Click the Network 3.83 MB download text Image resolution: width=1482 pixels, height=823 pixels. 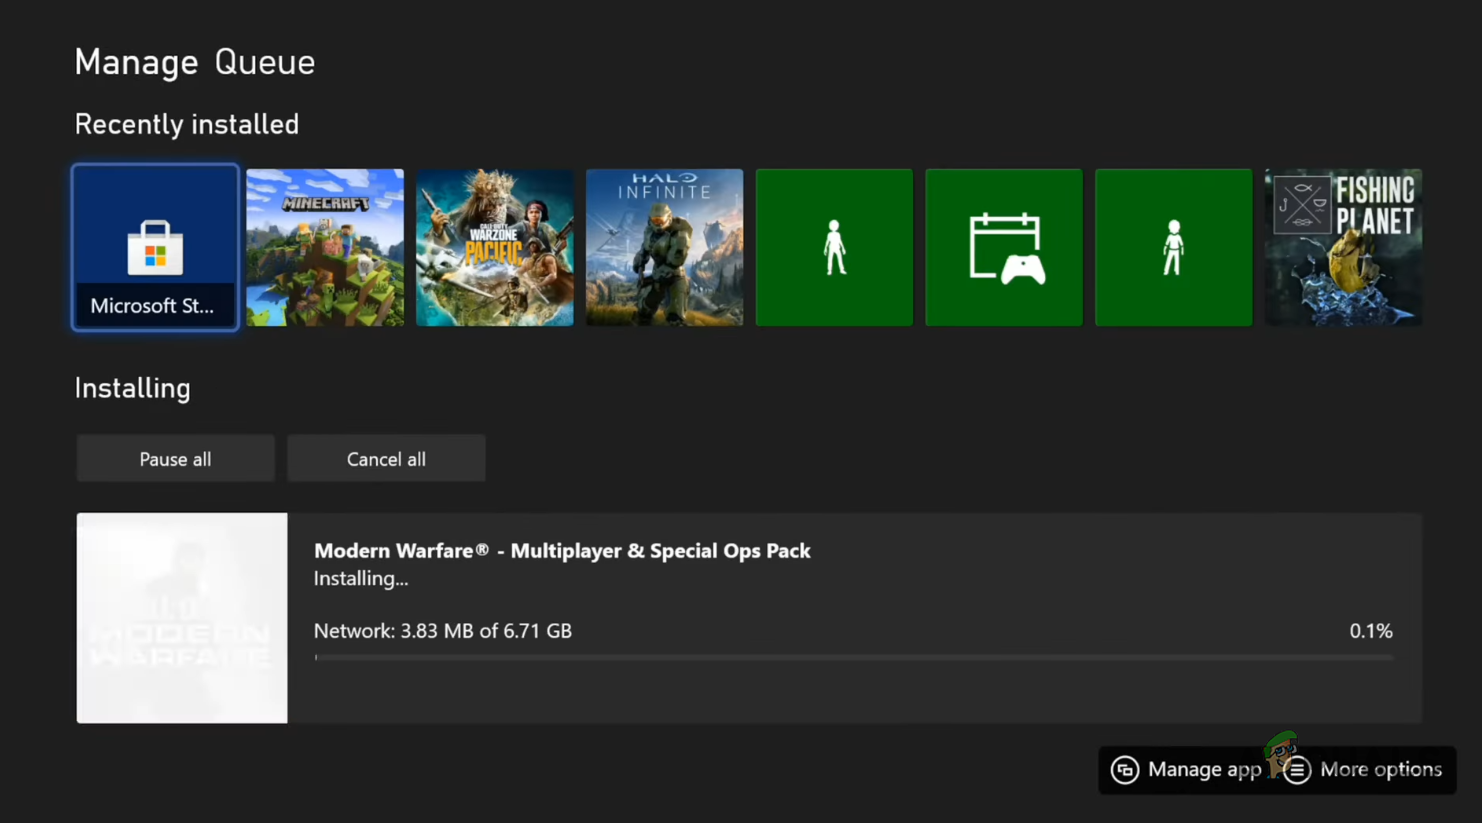coord(443,631)
